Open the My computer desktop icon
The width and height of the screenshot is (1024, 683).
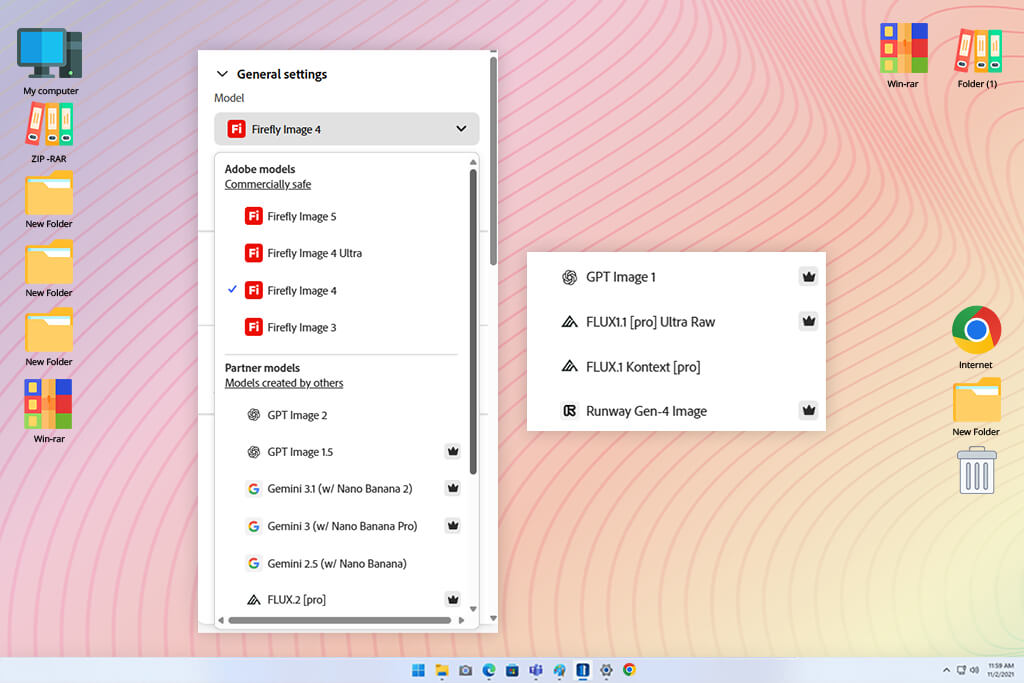[x=50, y=61]
